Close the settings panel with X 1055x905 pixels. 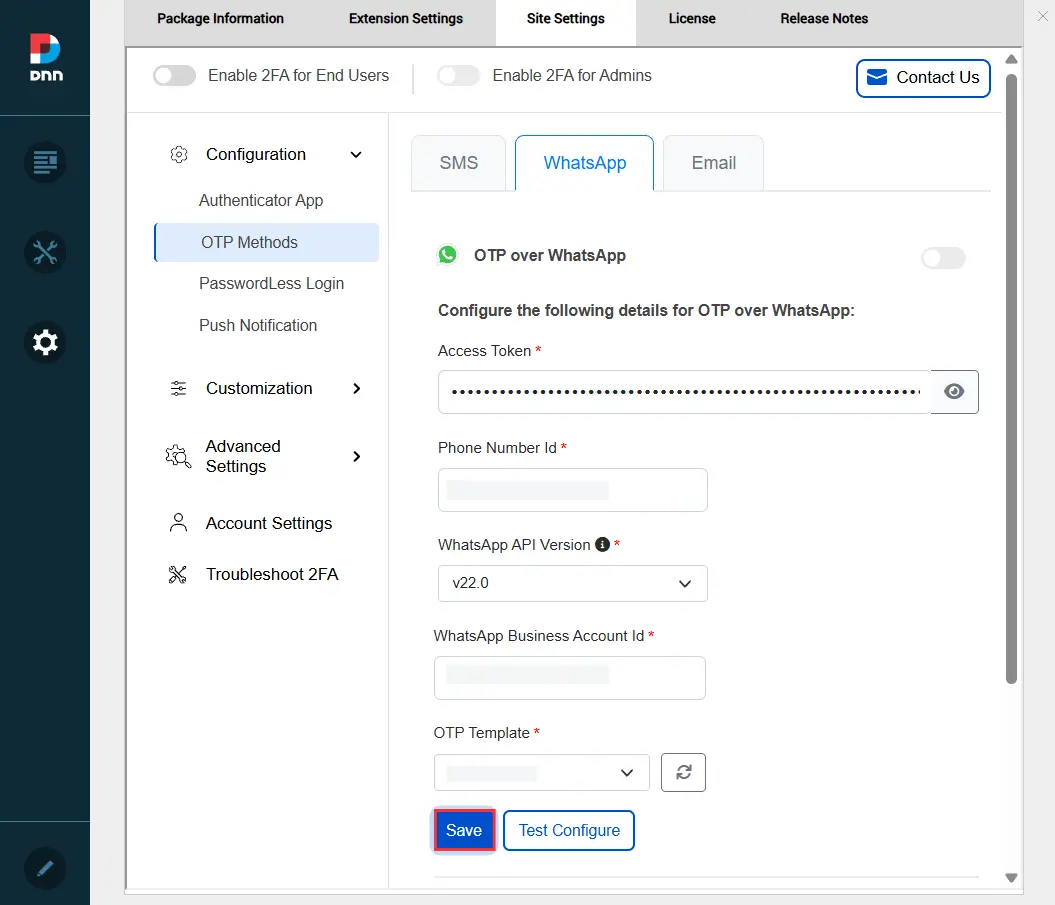[x=1042, y=16]
